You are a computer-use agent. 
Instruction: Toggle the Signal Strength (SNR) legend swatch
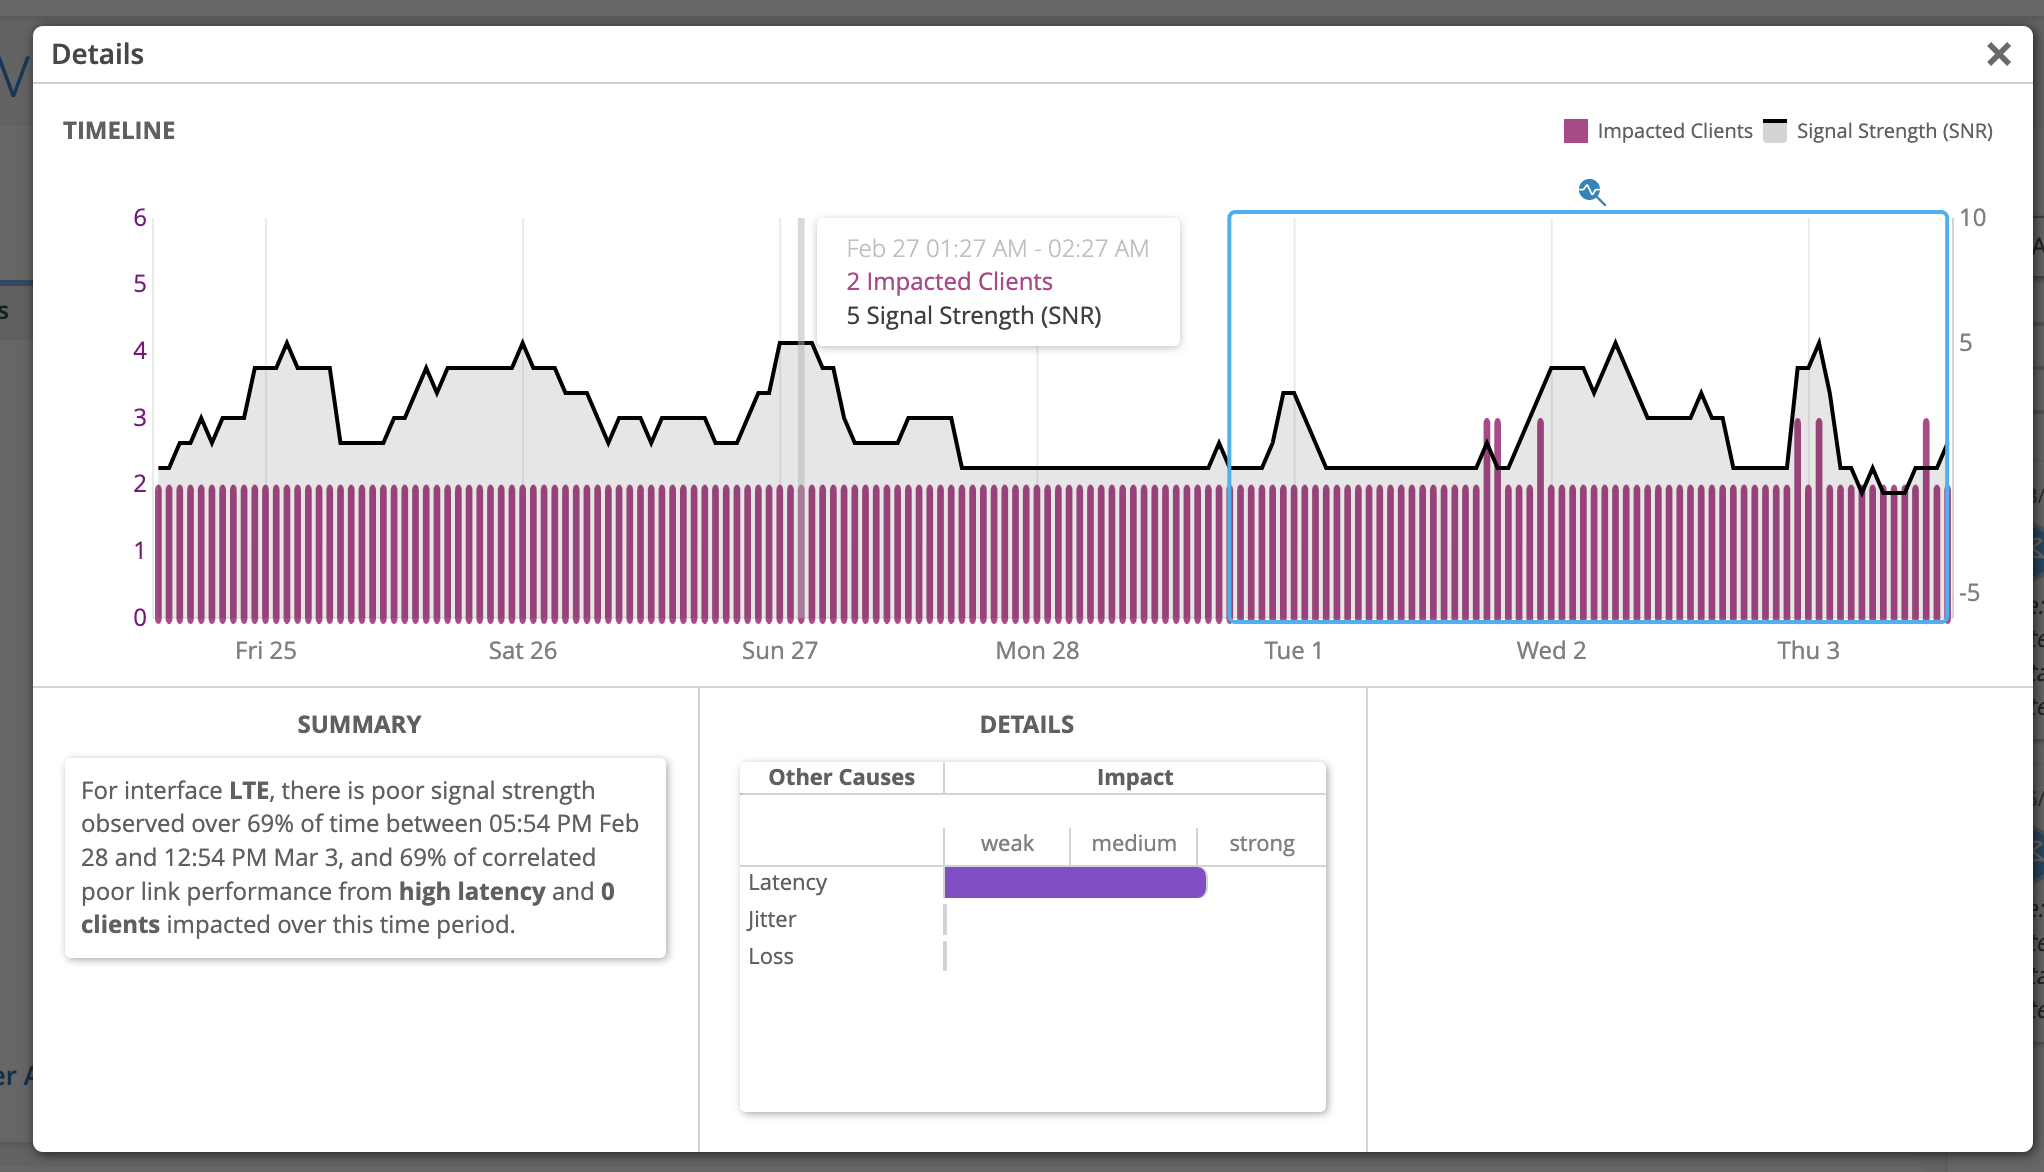(1774, 131)
